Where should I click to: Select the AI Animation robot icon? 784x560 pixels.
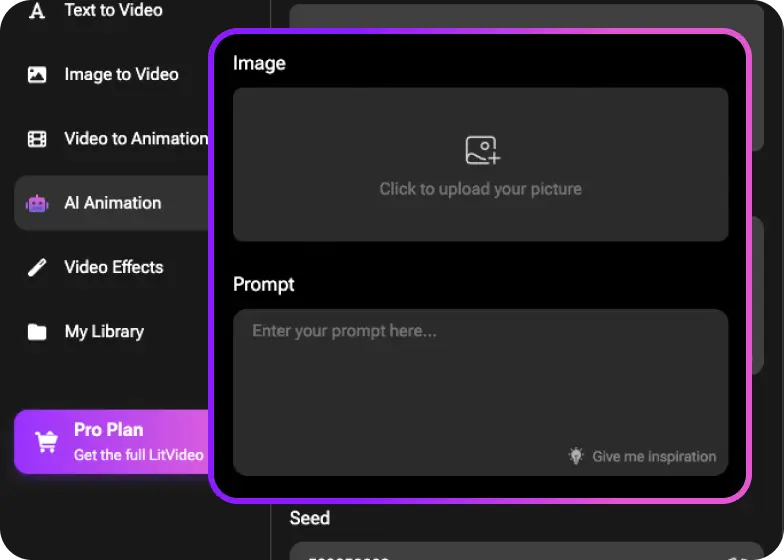[x=37, y=203]
